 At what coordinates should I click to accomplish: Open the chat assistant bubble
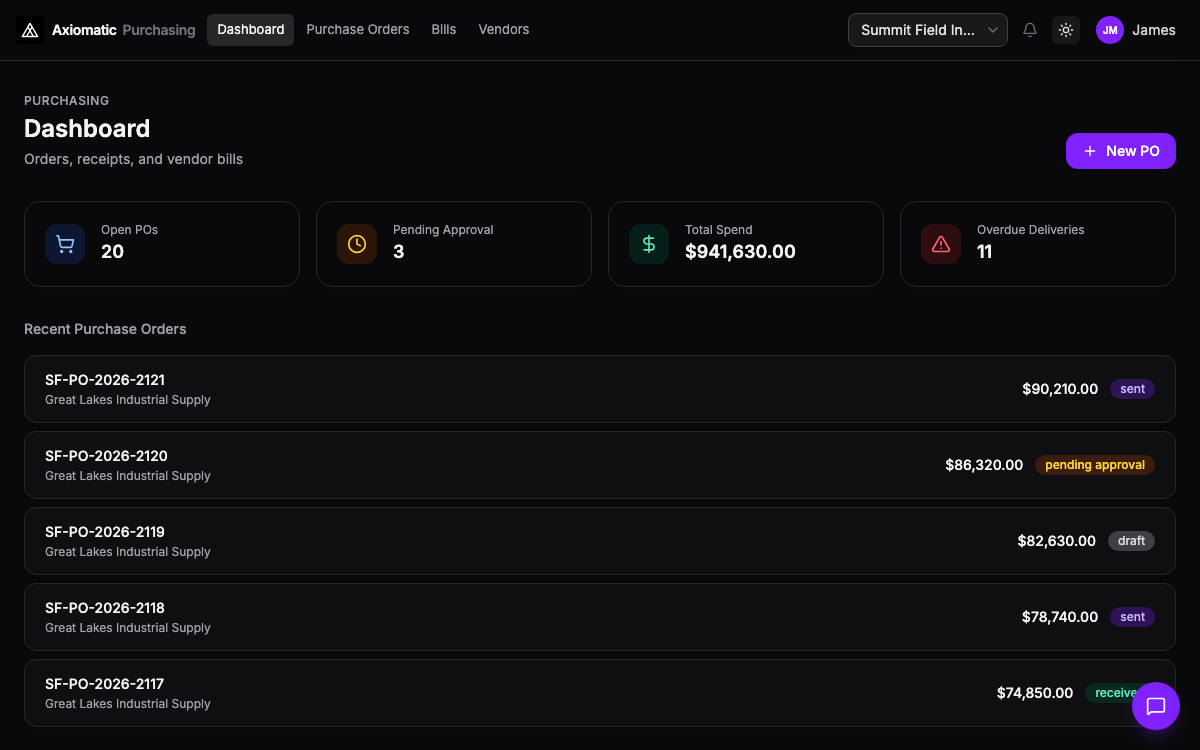click(x=1156, y=706)
